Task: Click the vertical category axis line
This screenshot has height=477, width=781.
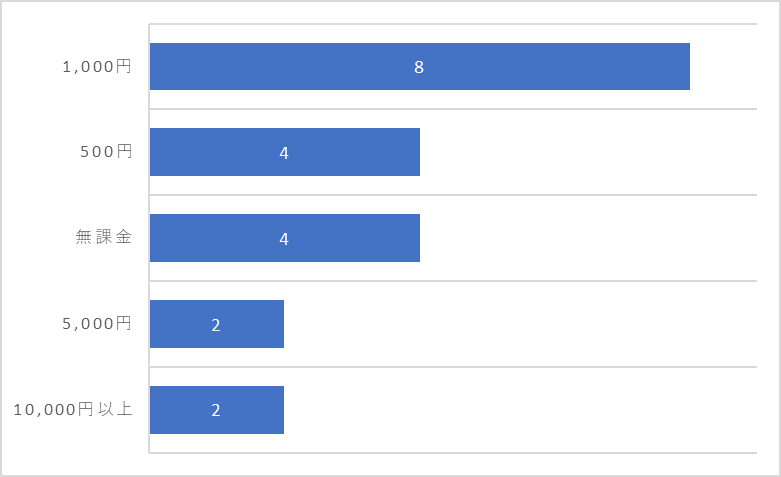Action: (149, 238)
